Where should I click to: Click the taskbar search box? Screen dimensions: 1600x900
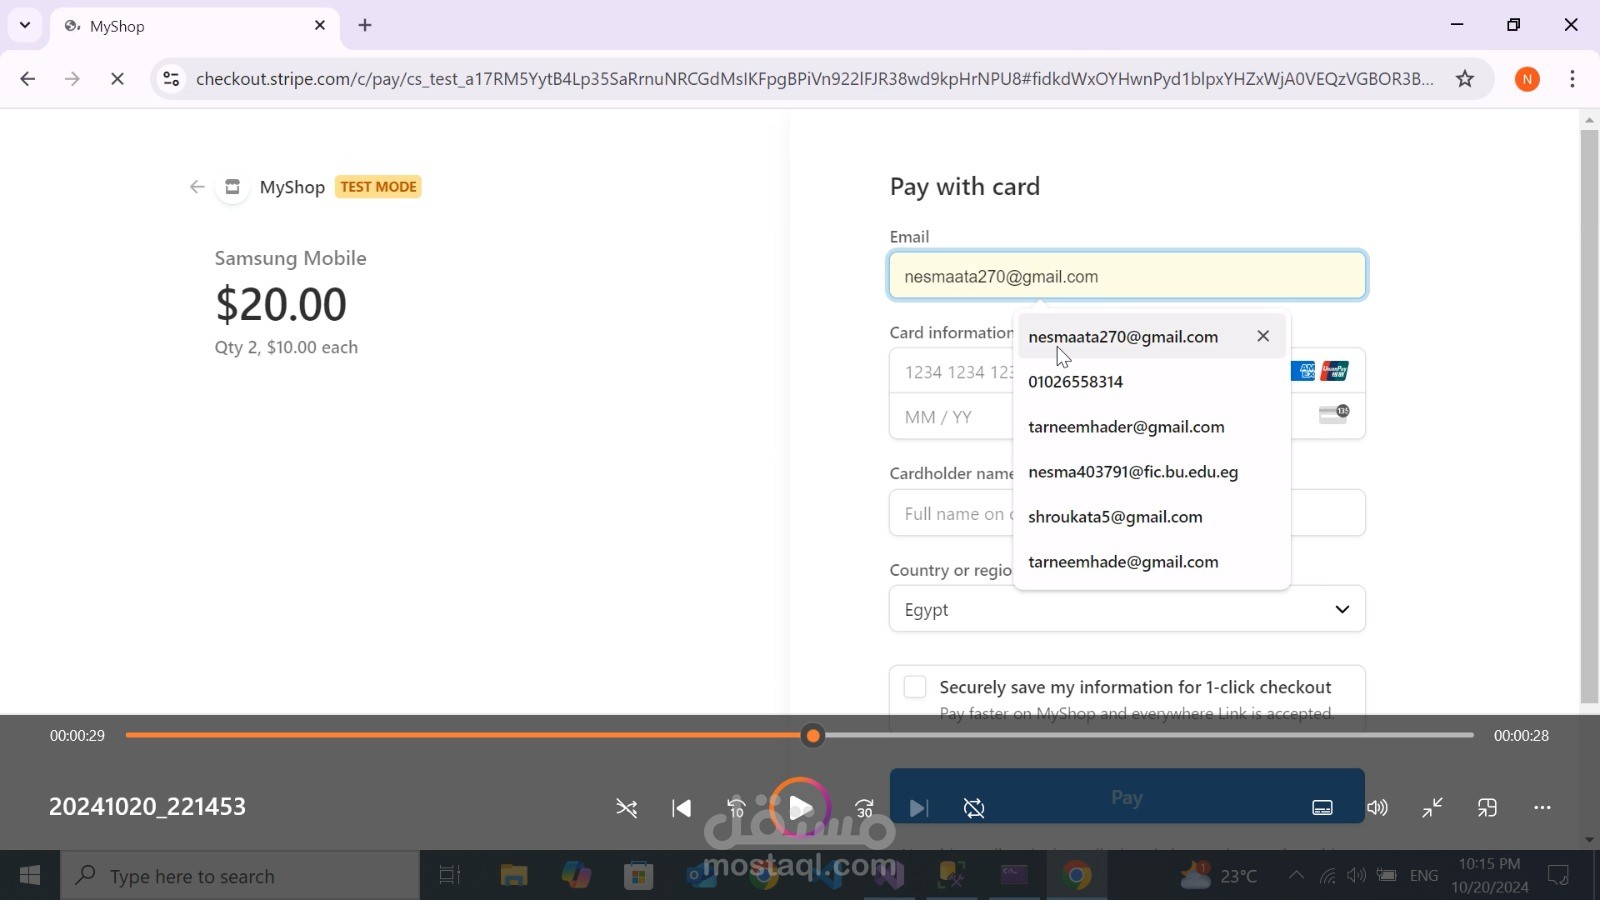click(x=240, y=876)
